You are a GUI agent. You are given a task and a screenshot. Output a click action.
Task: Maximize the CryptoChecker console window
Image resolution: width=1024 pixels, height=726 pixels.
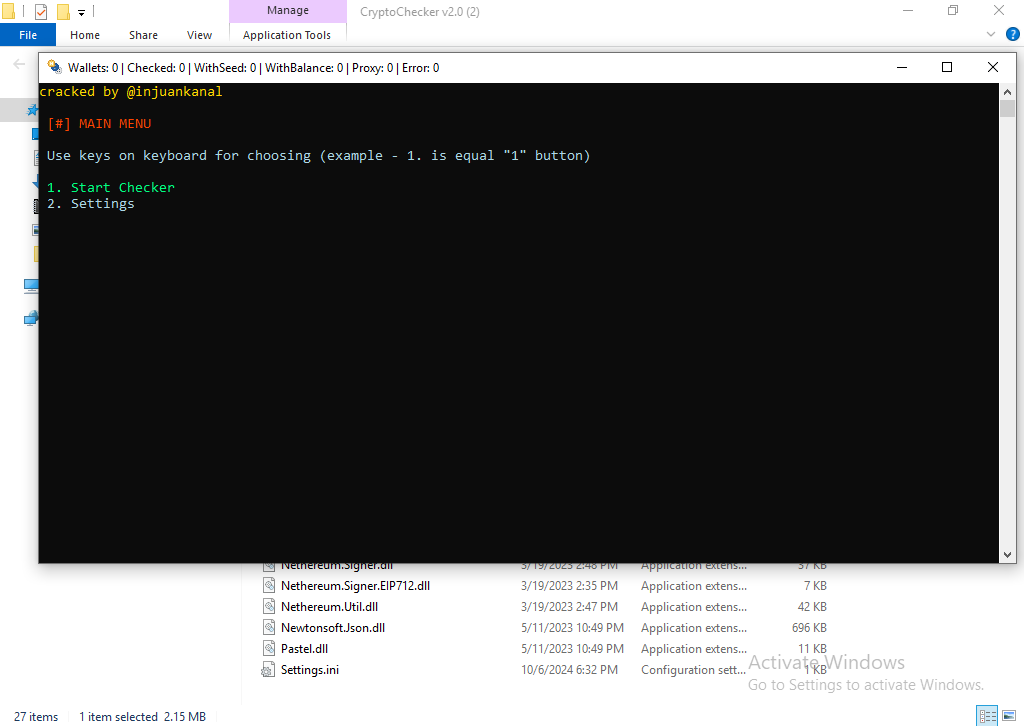[947, 68]
